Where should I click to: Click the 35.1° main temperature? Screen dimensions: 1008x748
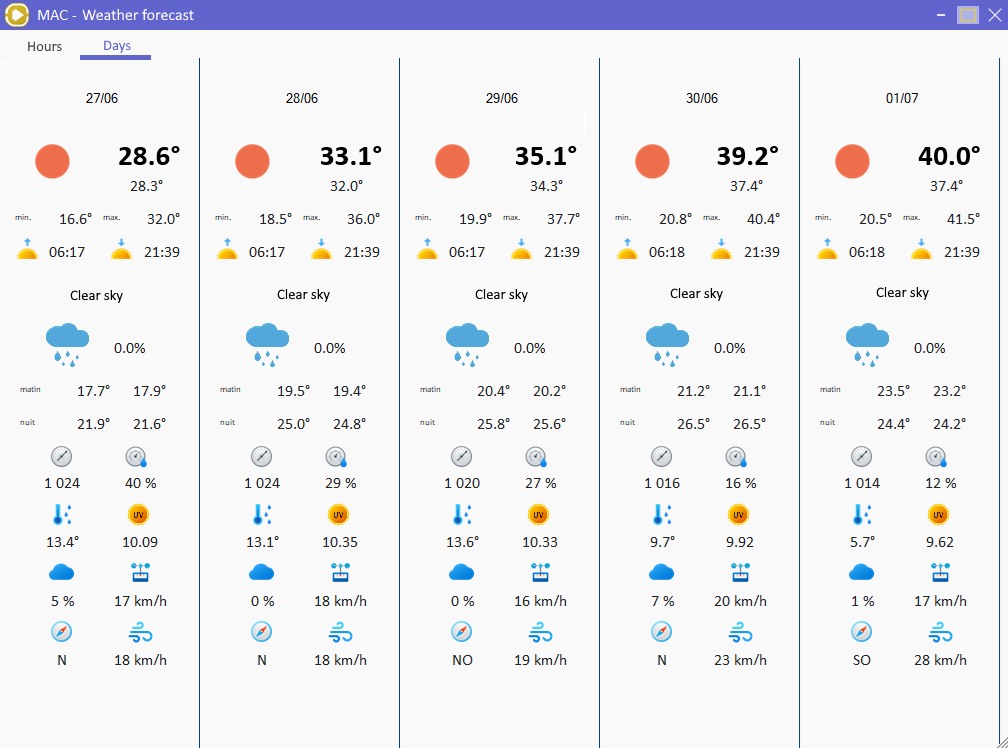(546, 156)
